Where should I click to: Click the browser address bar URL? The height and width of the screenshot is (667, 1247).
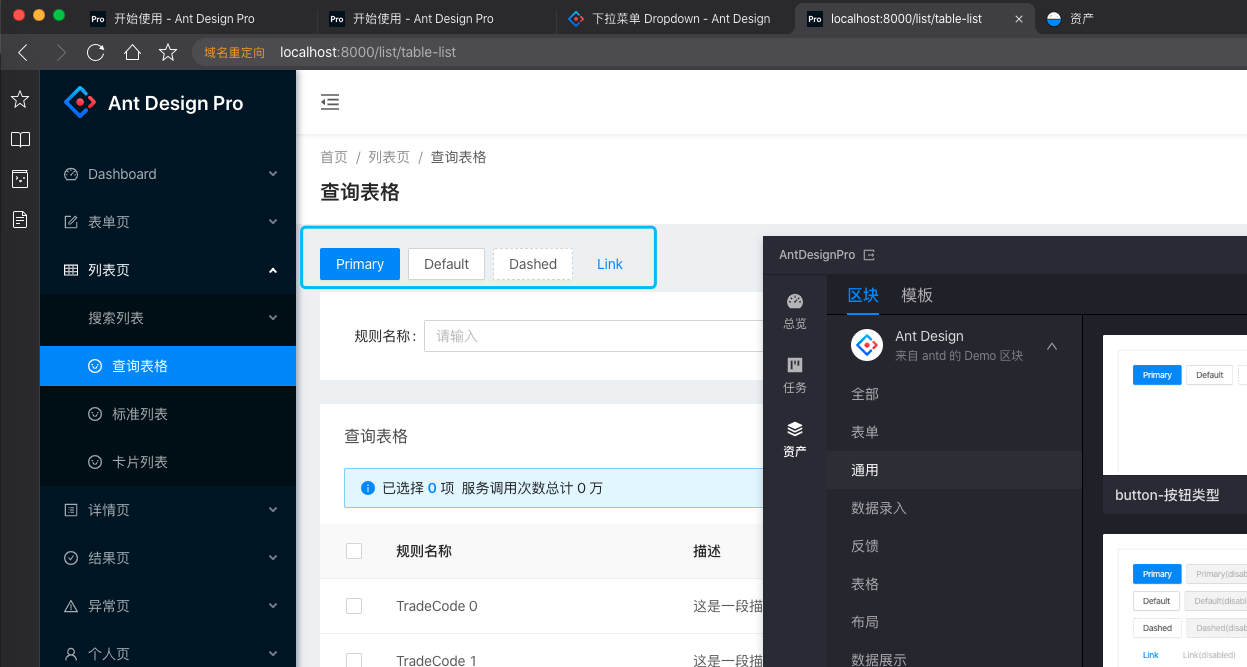click(368, 52)
